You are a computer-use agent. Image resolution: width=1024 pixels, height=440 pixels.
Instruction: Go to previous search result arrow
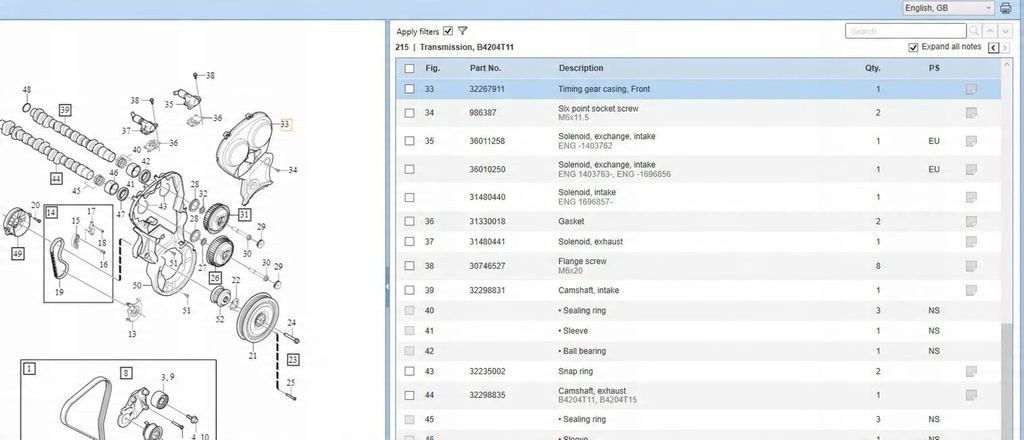(x=990, y=31)
